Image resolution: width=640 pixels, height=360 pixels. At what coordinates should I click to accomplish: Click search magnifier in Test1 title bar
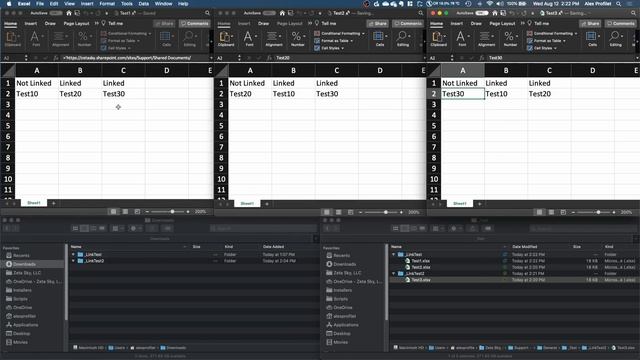click(x=207, y=13)
